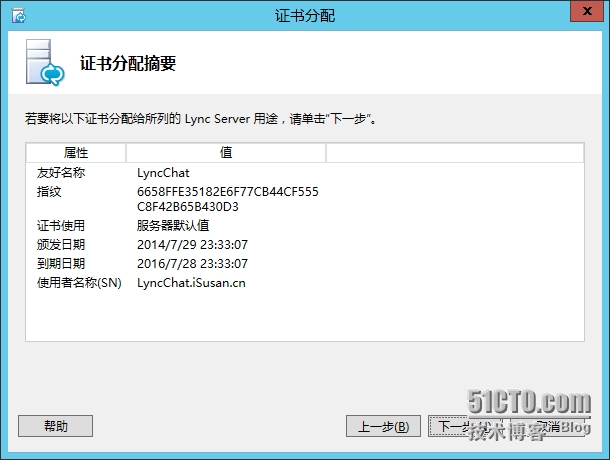Click the 值 column header

click(226, 153)
